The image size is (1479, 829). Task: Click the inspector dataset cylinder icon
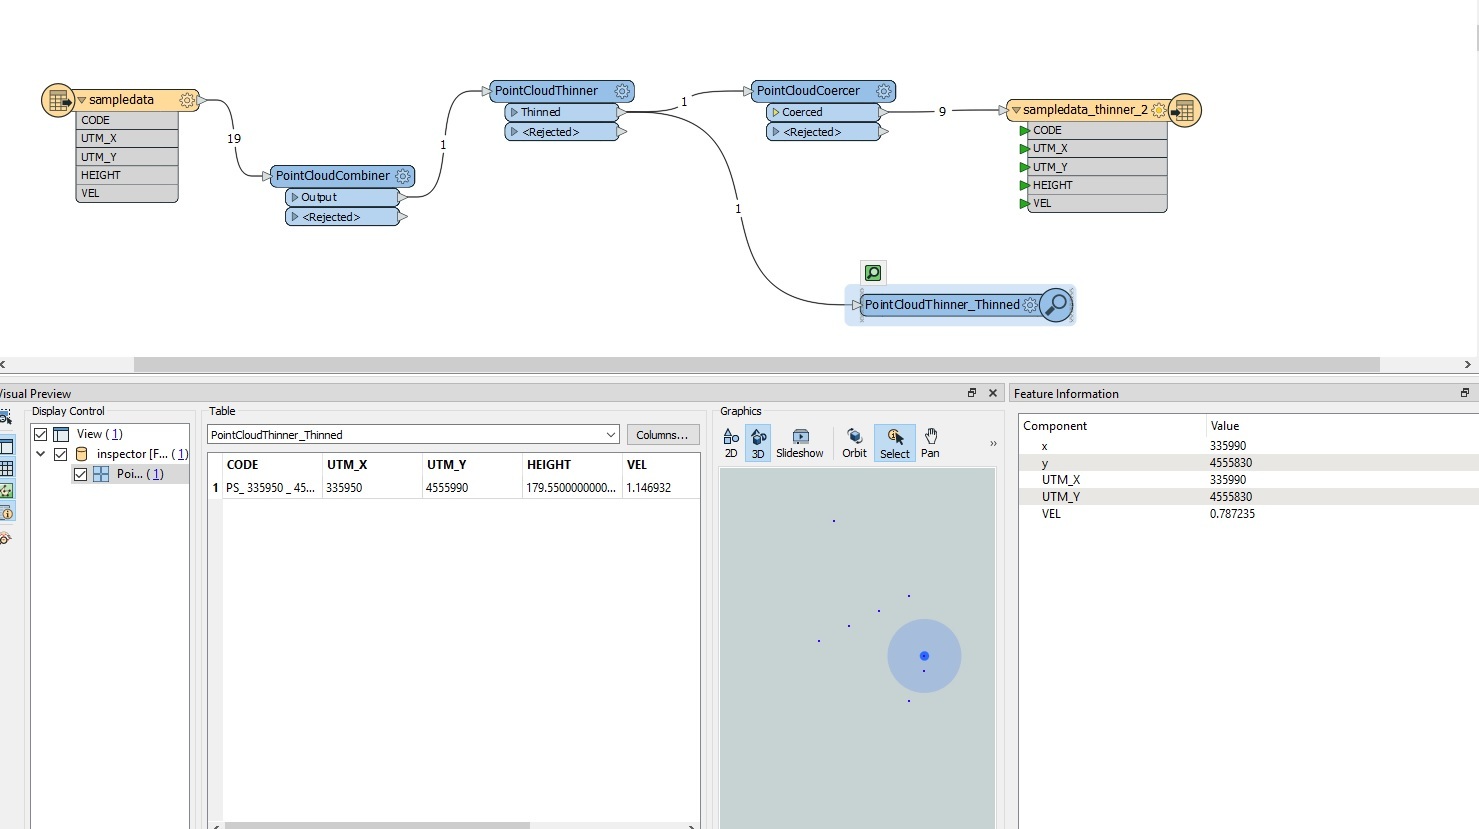[82, 454]
